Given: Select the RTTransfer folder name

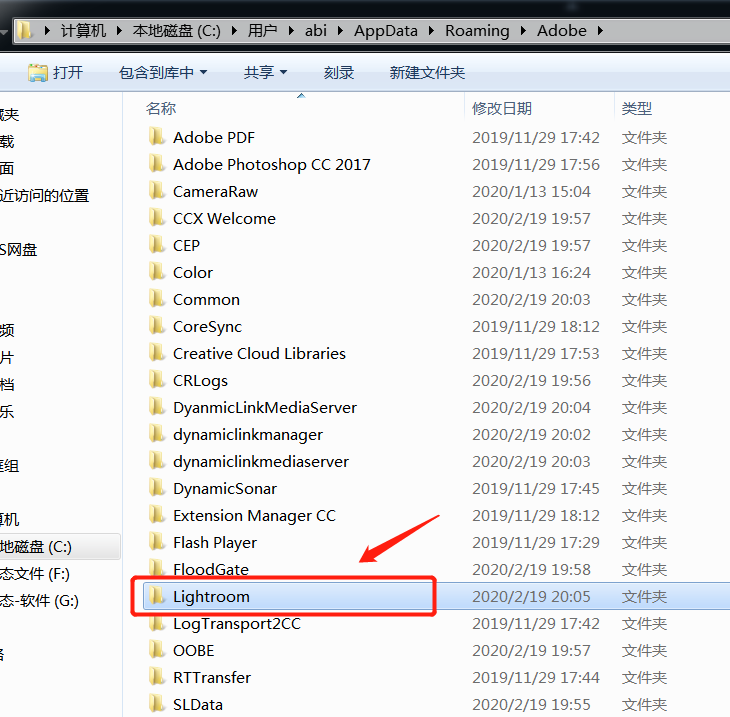Looking at the screenshot, I should 212,677.
